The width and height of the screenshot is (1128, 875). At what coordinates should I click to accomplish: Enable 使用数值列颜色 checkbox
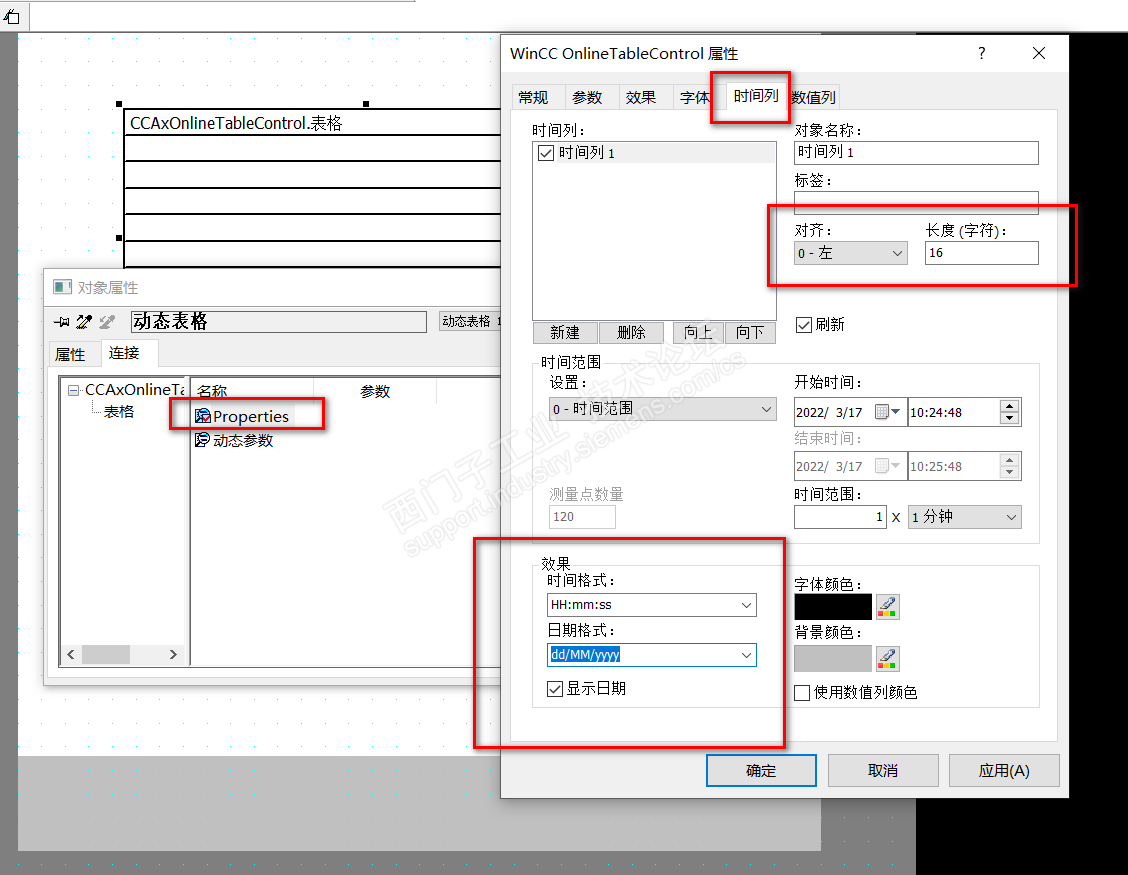pyautogui.click(x=802, y=692)
